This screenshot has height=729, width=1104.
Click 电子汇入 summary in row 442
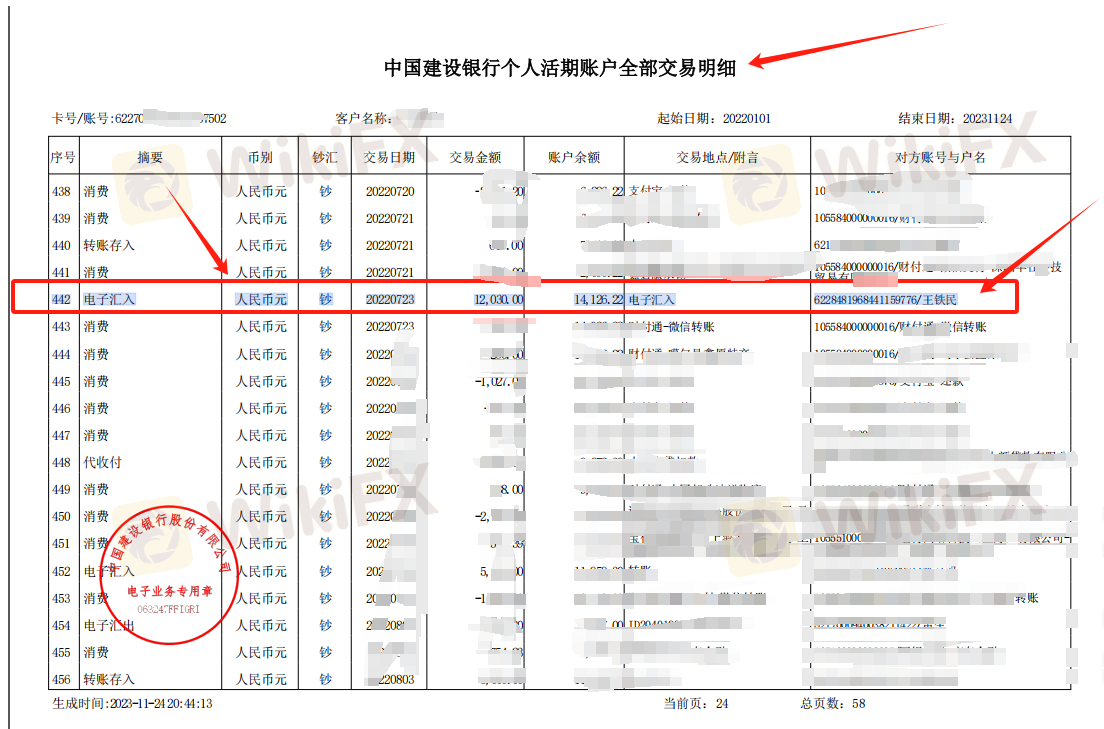[x=108, y=299]
